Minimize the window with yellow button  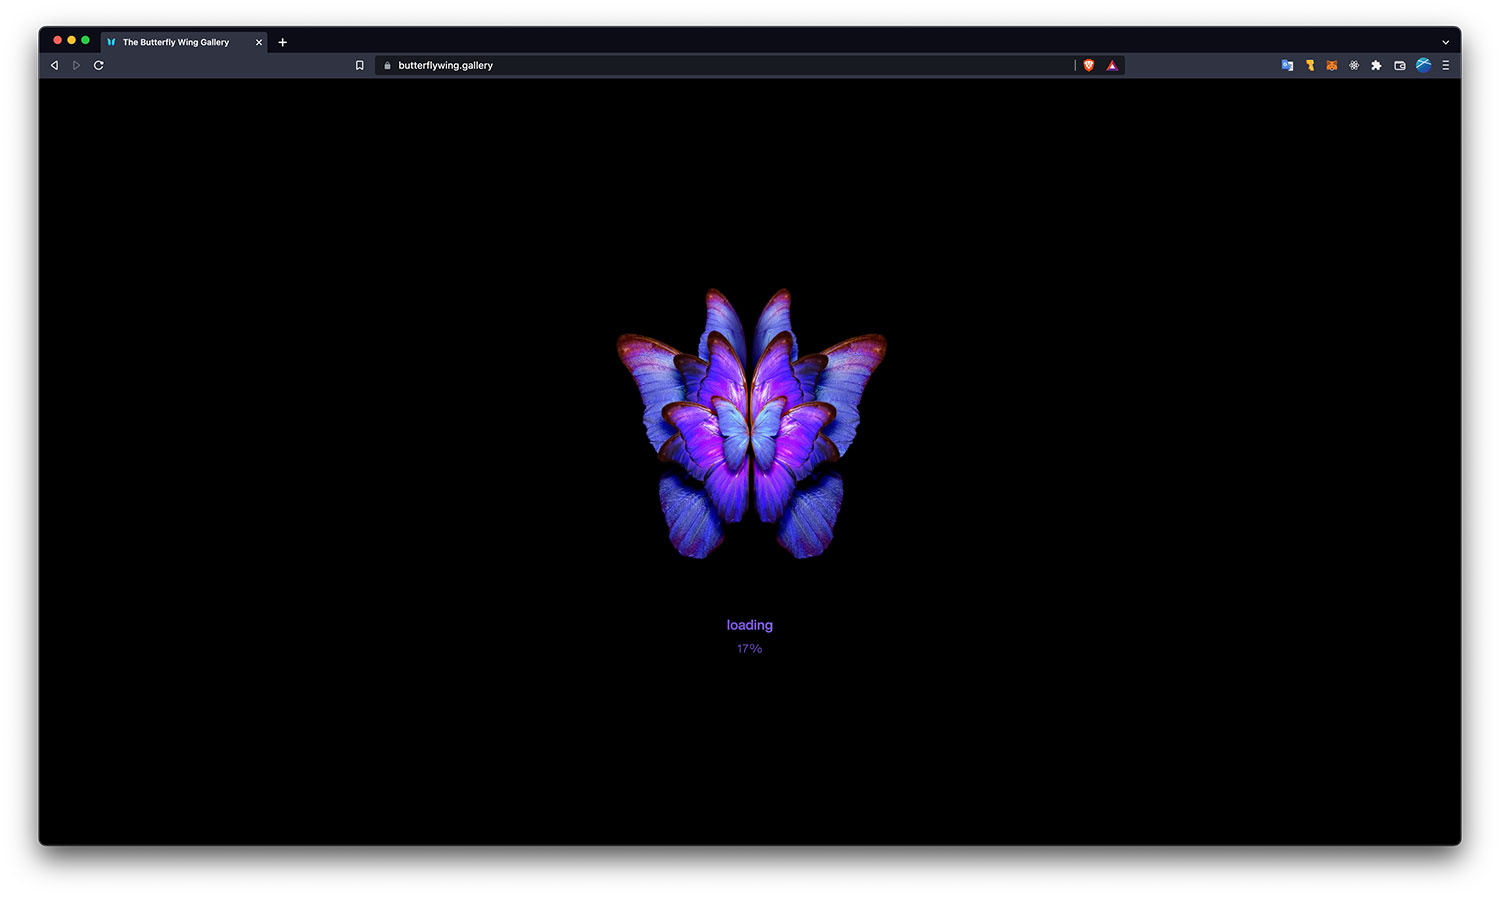coord(72,40)
